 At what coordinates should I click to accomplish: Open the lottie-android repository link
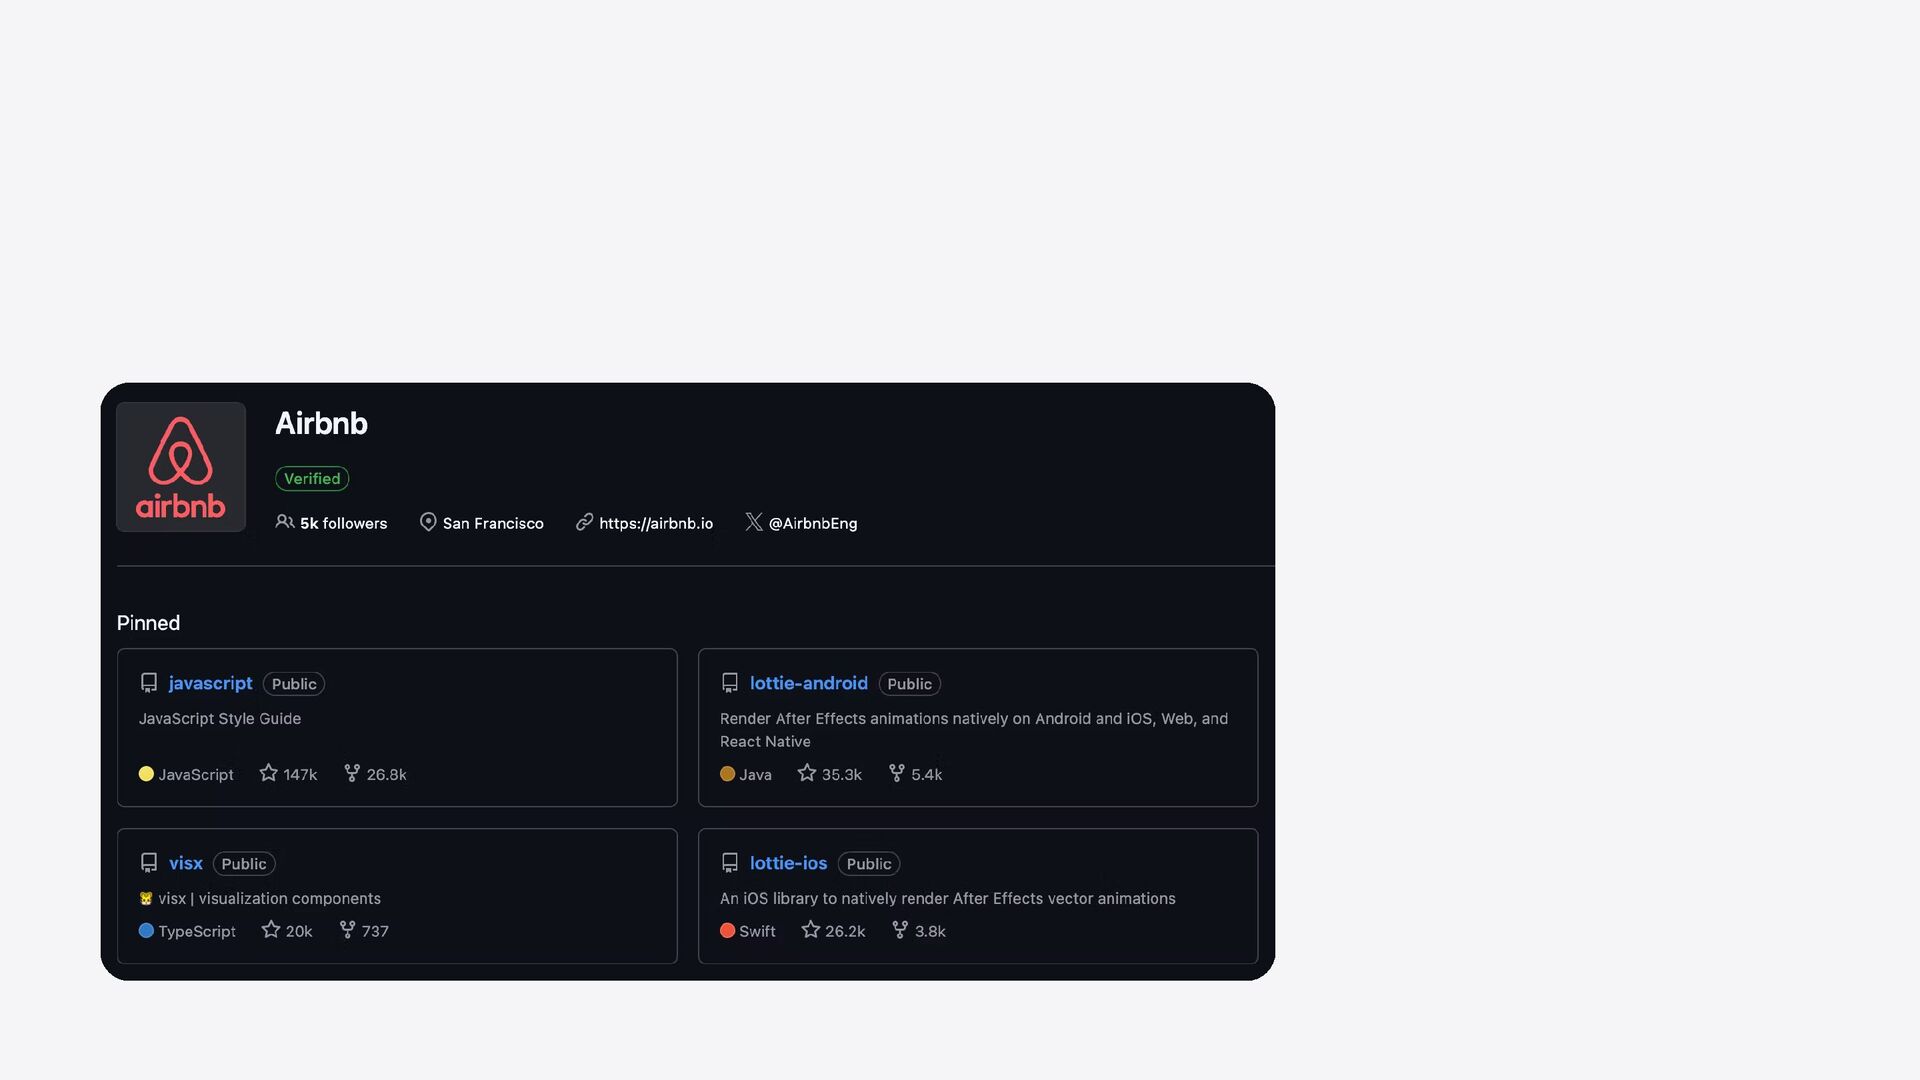point(808,683)
